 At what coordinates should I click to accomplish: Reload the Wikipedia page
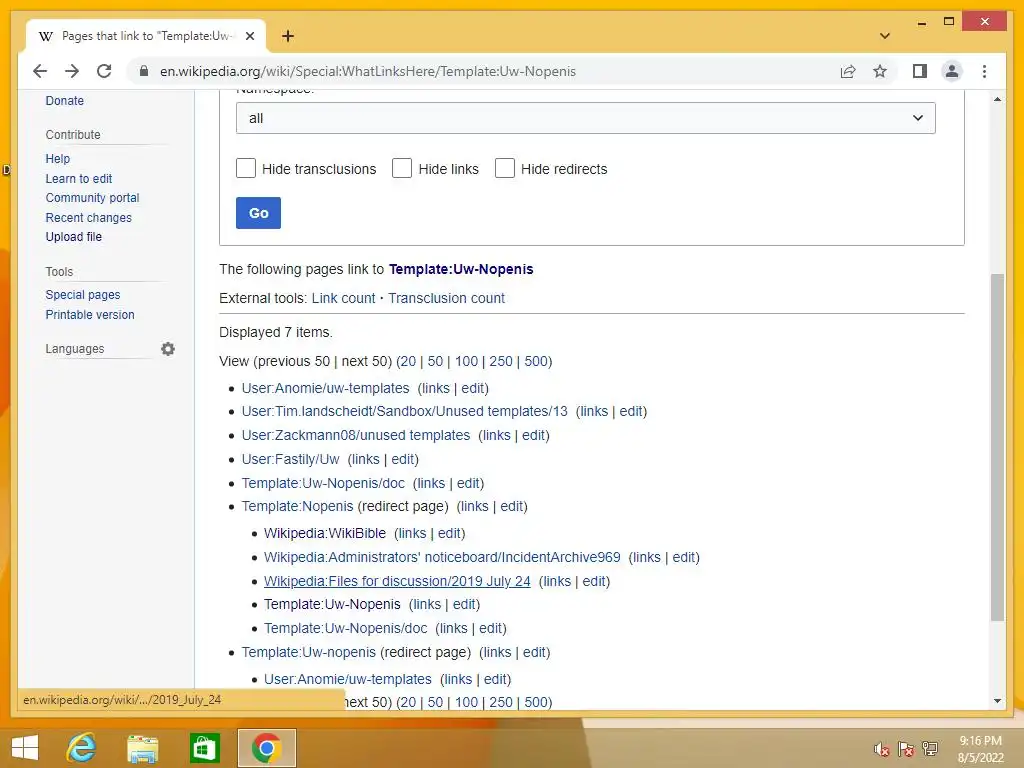[104, 71]
